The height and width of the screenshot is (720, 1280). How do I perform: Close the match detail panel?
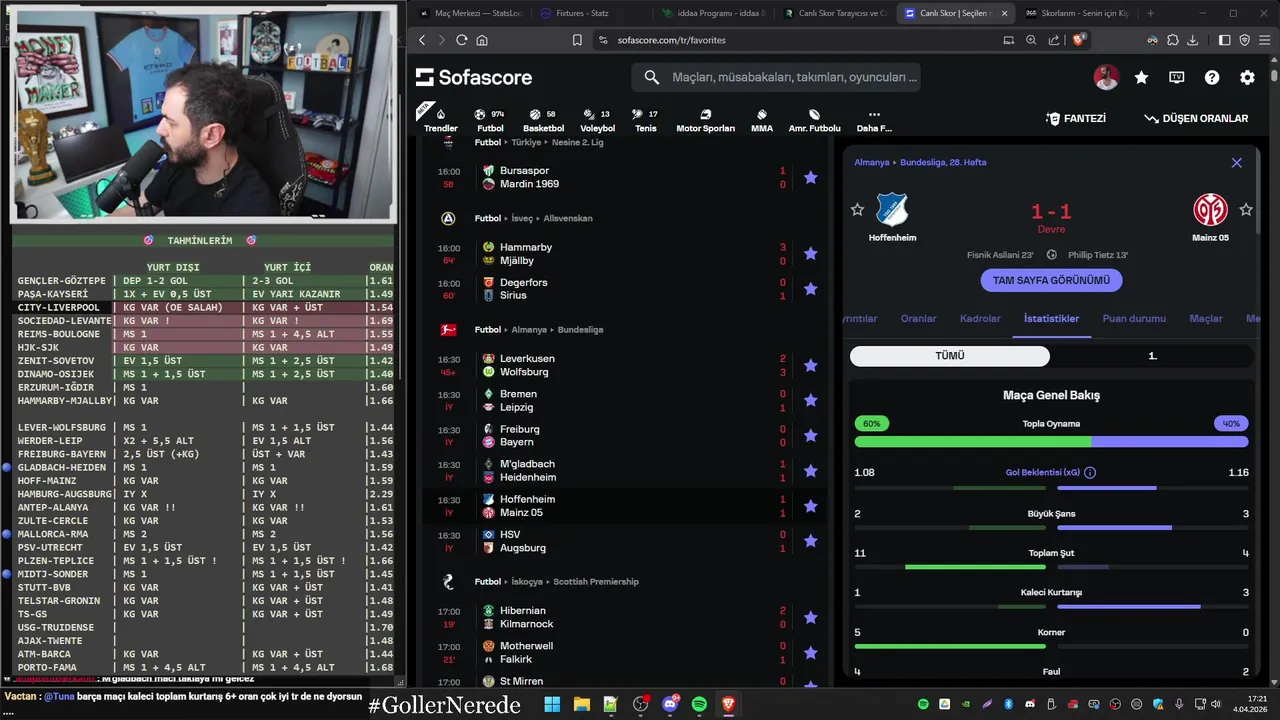[1236, 163]
